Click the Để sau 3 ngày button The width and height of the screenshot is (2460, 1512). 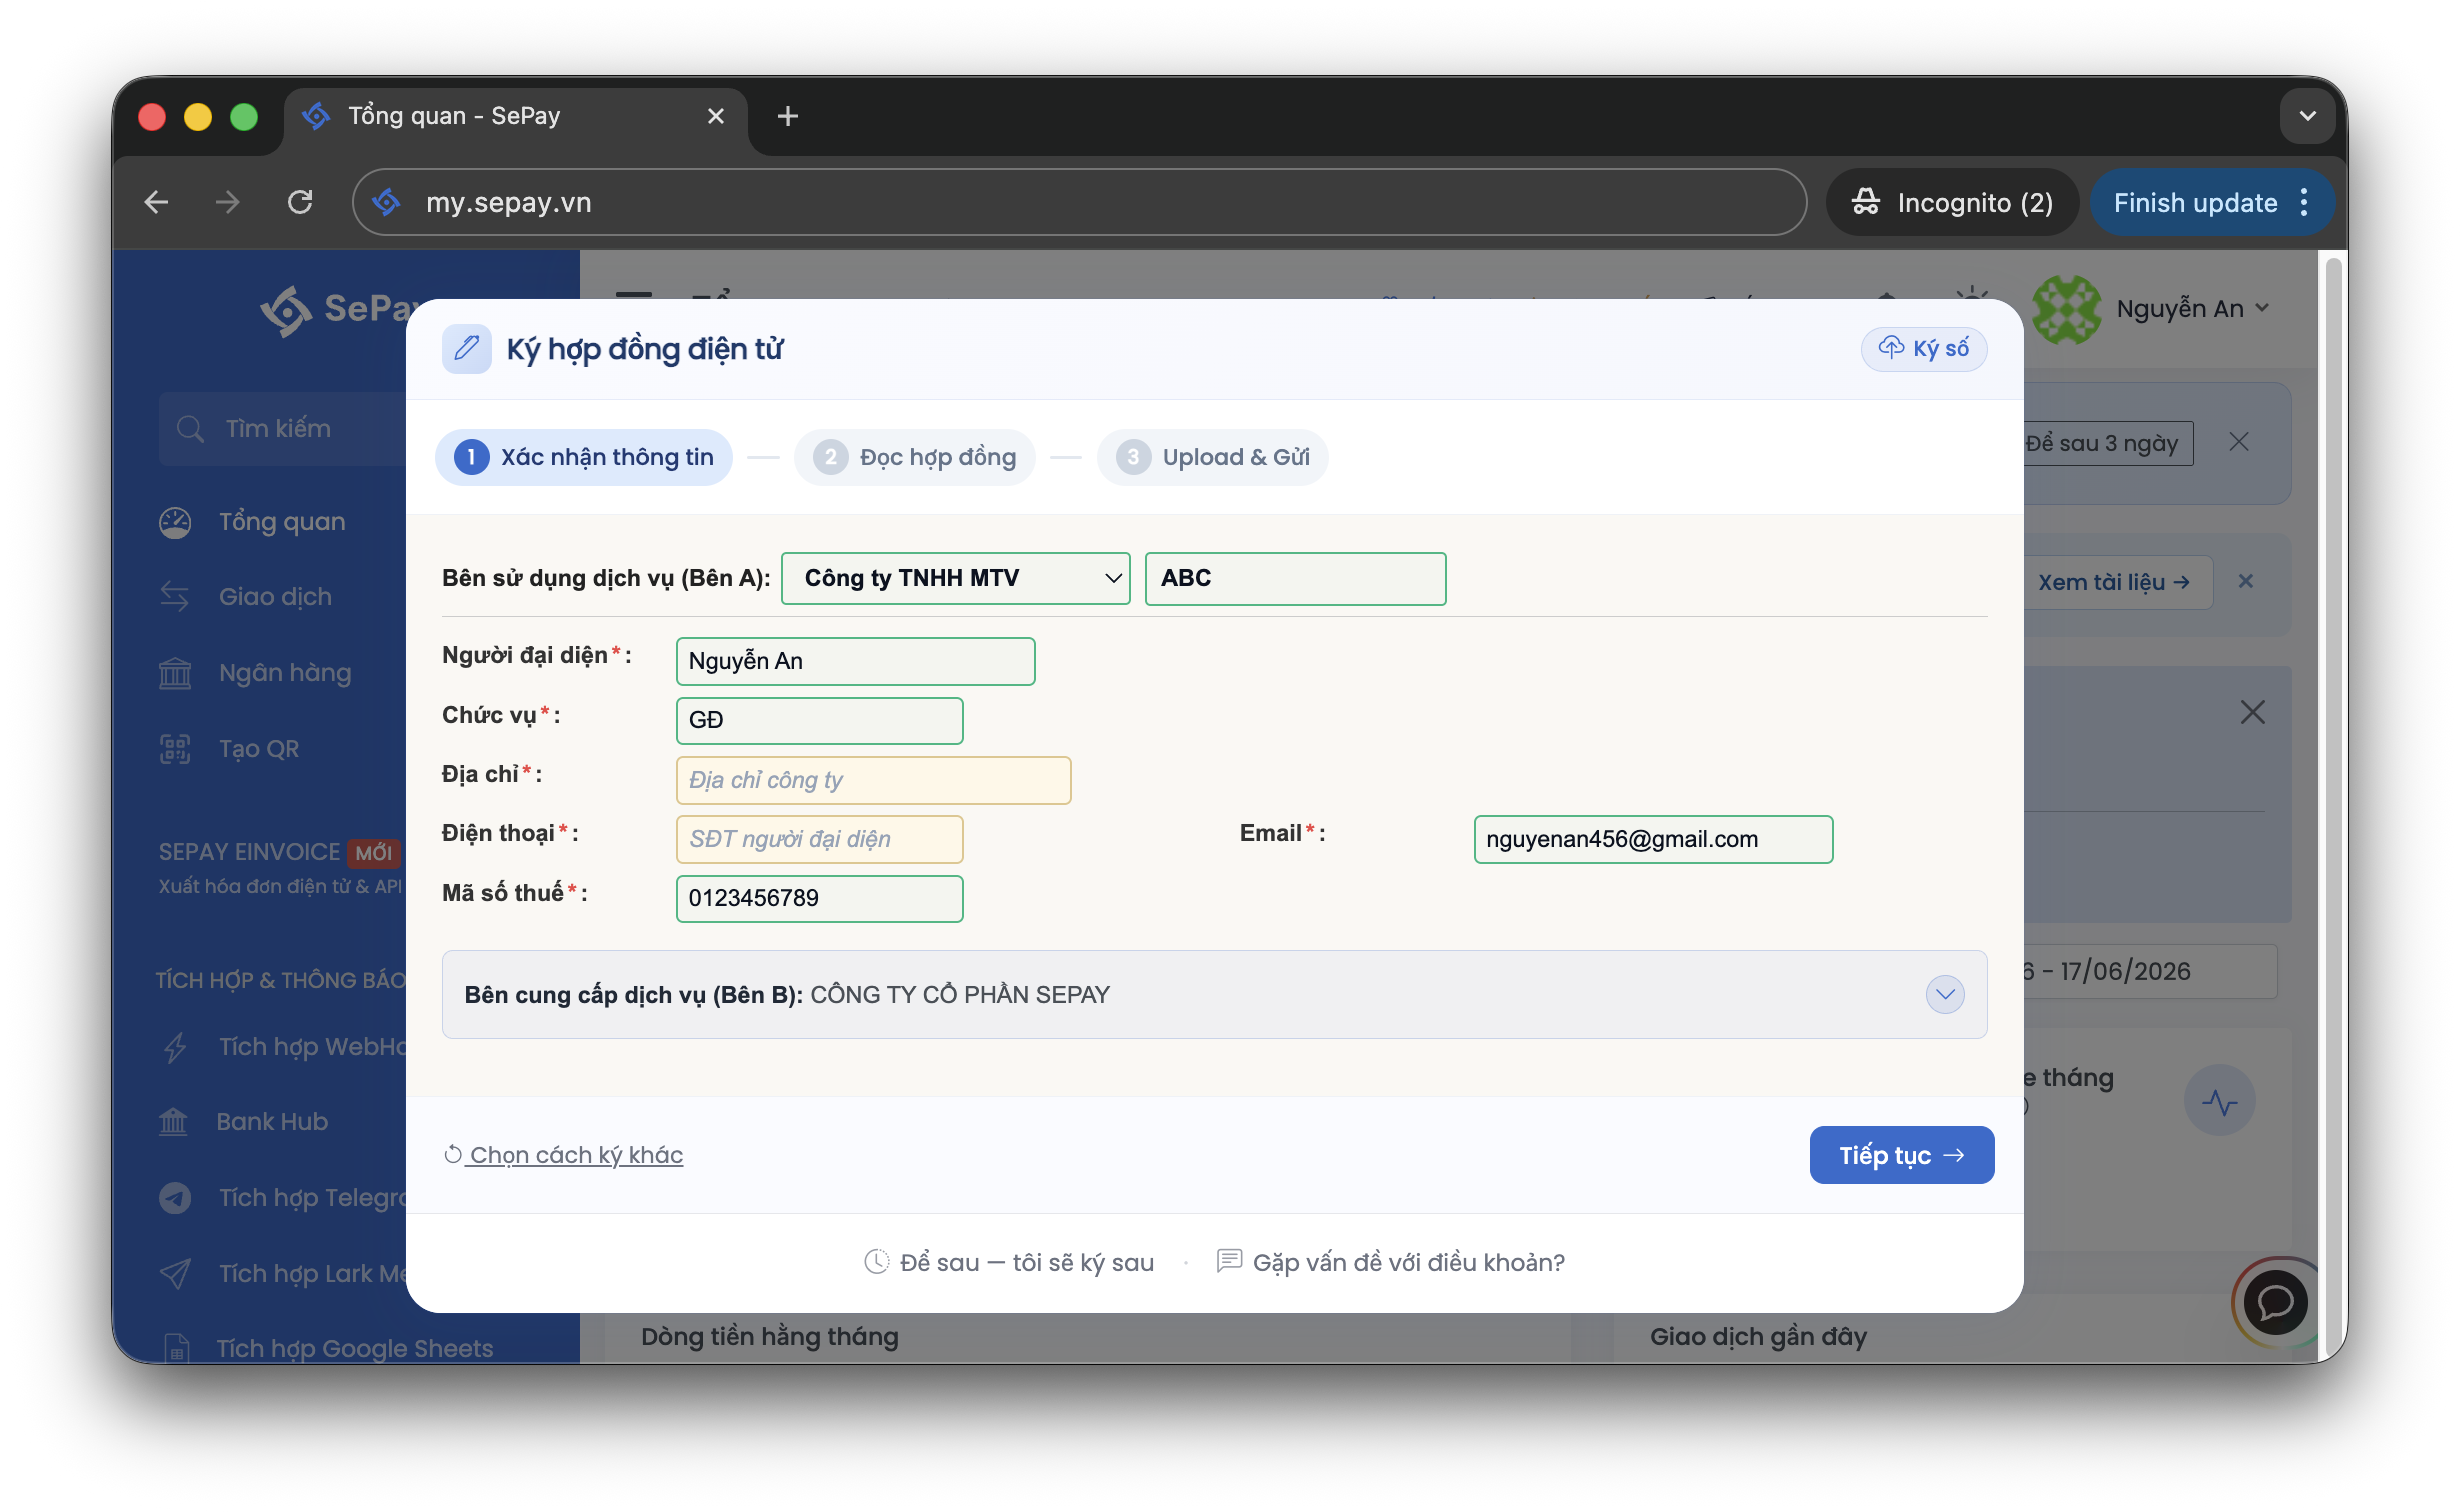(2104, 443)
